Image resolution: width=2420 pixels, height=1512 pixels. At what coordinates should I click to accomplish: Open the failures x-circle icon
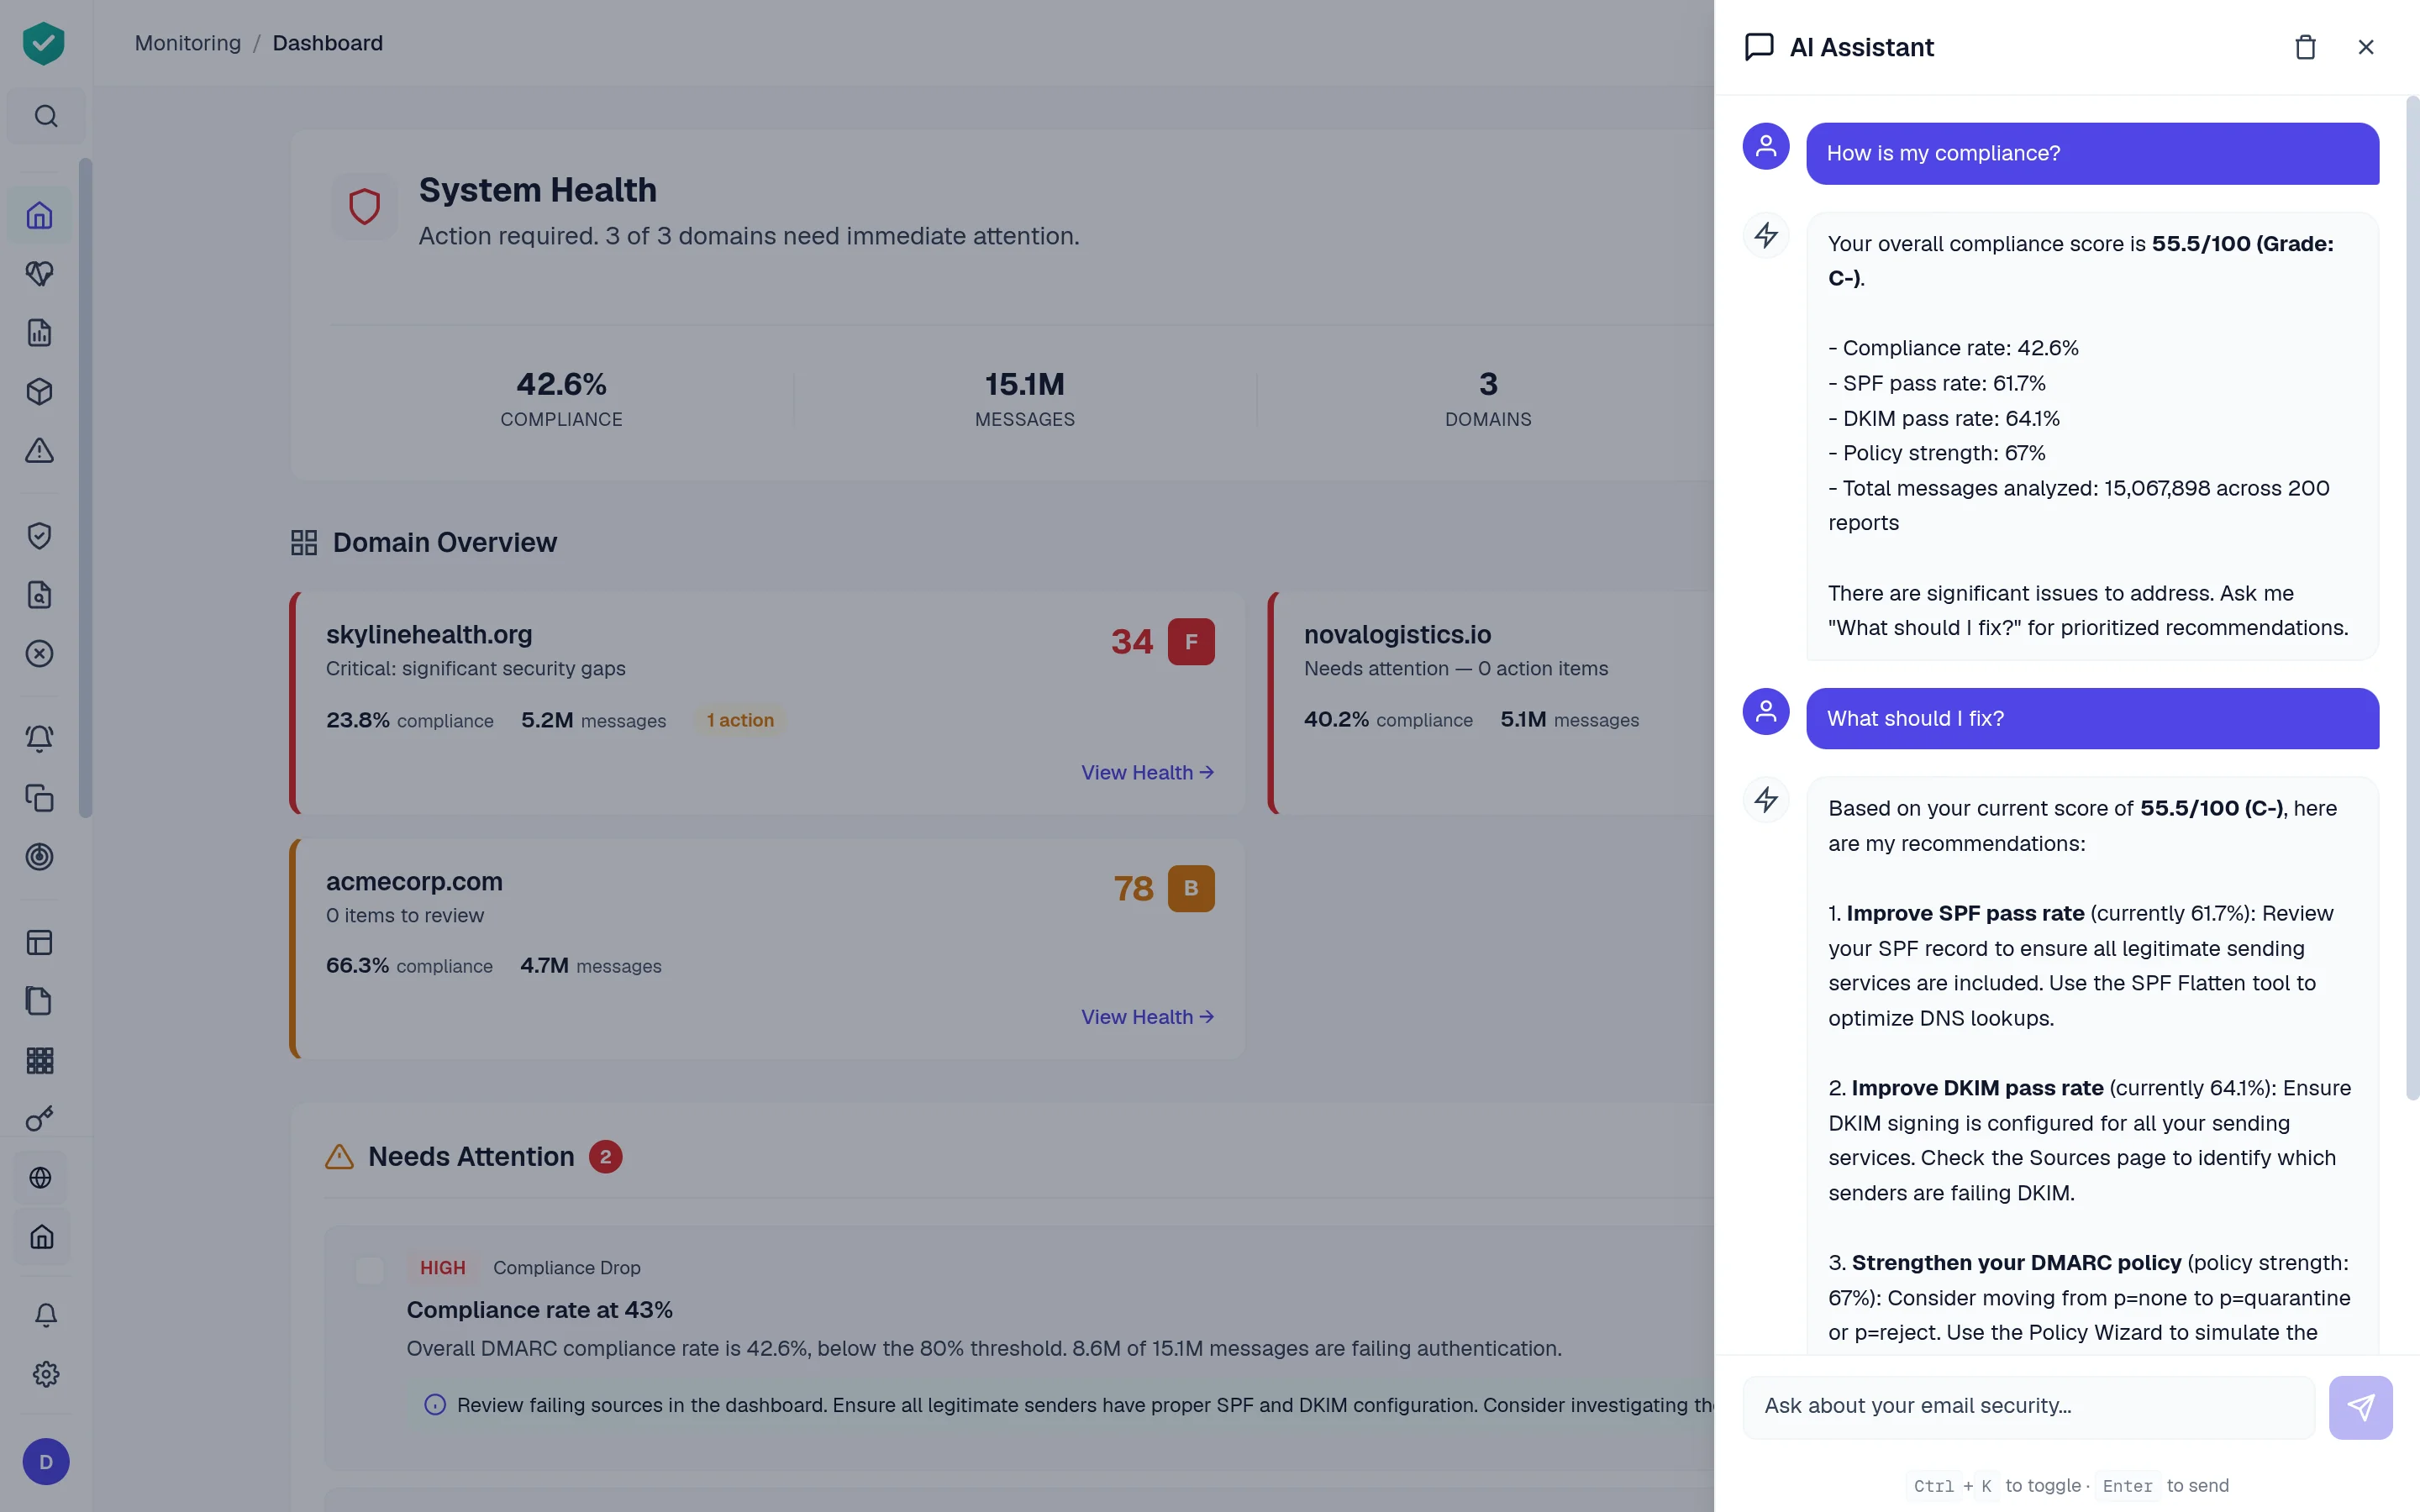point(40,653)
